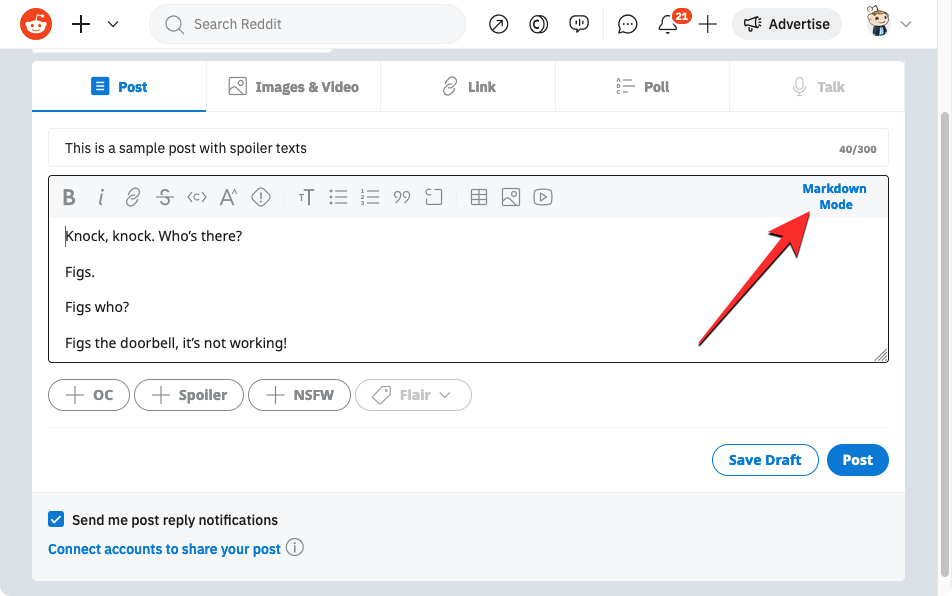The image size is (952, 596).
Task: Apply strikethrough formatting
Action: (x=165, y=198)
